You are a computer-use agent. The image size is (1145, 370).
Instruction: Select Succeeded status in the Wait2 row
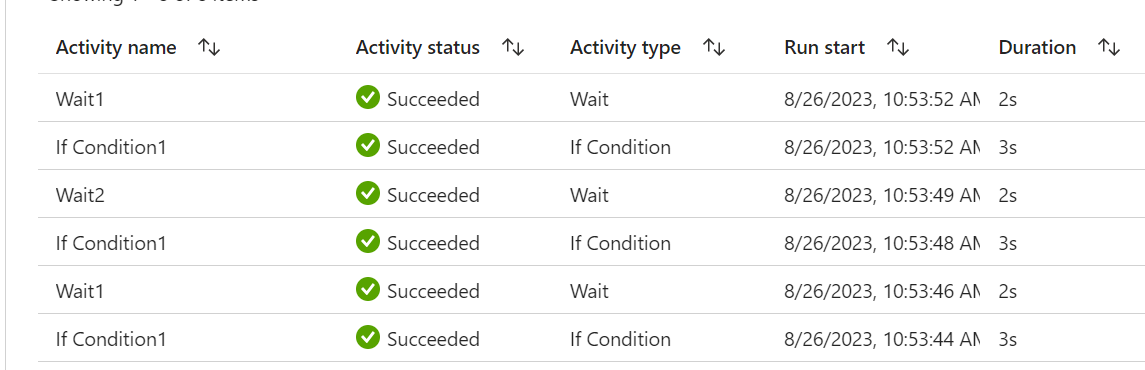point(433,195)
